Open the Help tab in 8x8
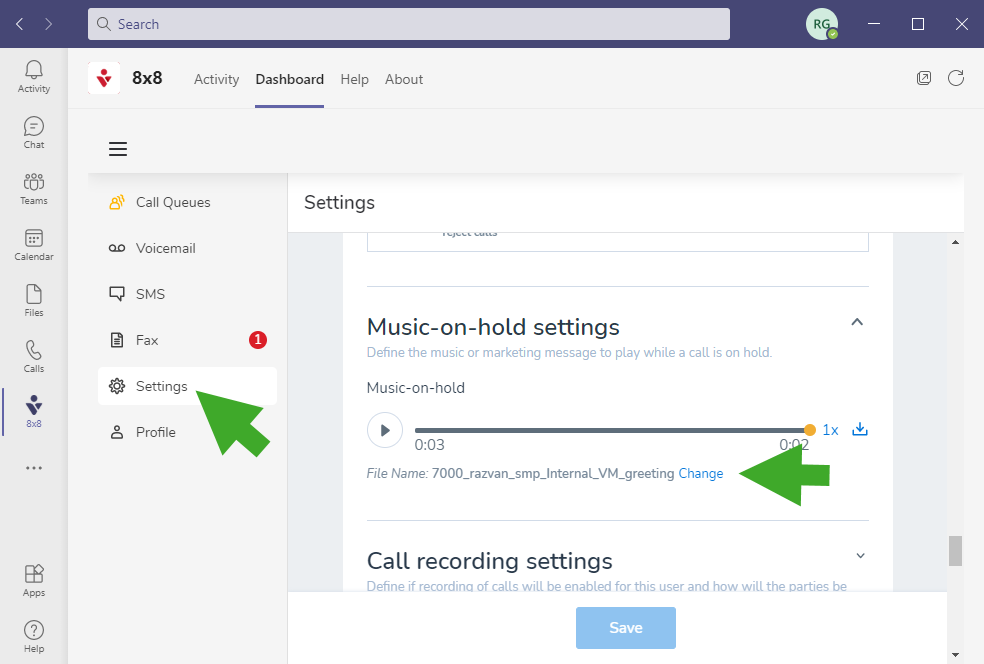The image size is (984, 664). tap(354, 79)
